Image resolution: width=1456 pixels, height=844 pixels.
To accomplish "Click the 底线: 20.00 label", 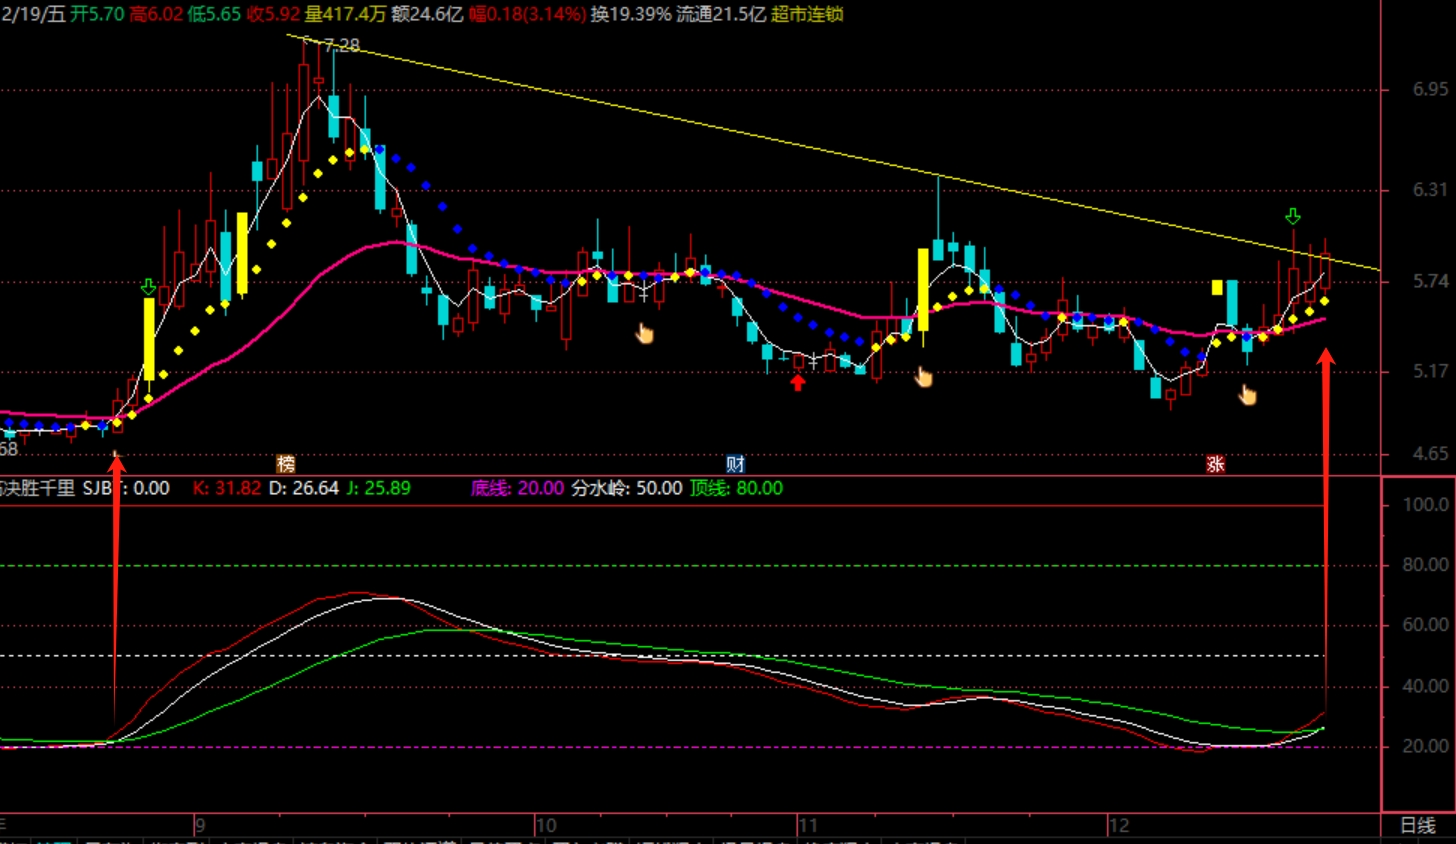I will click(x=517, y=488).
